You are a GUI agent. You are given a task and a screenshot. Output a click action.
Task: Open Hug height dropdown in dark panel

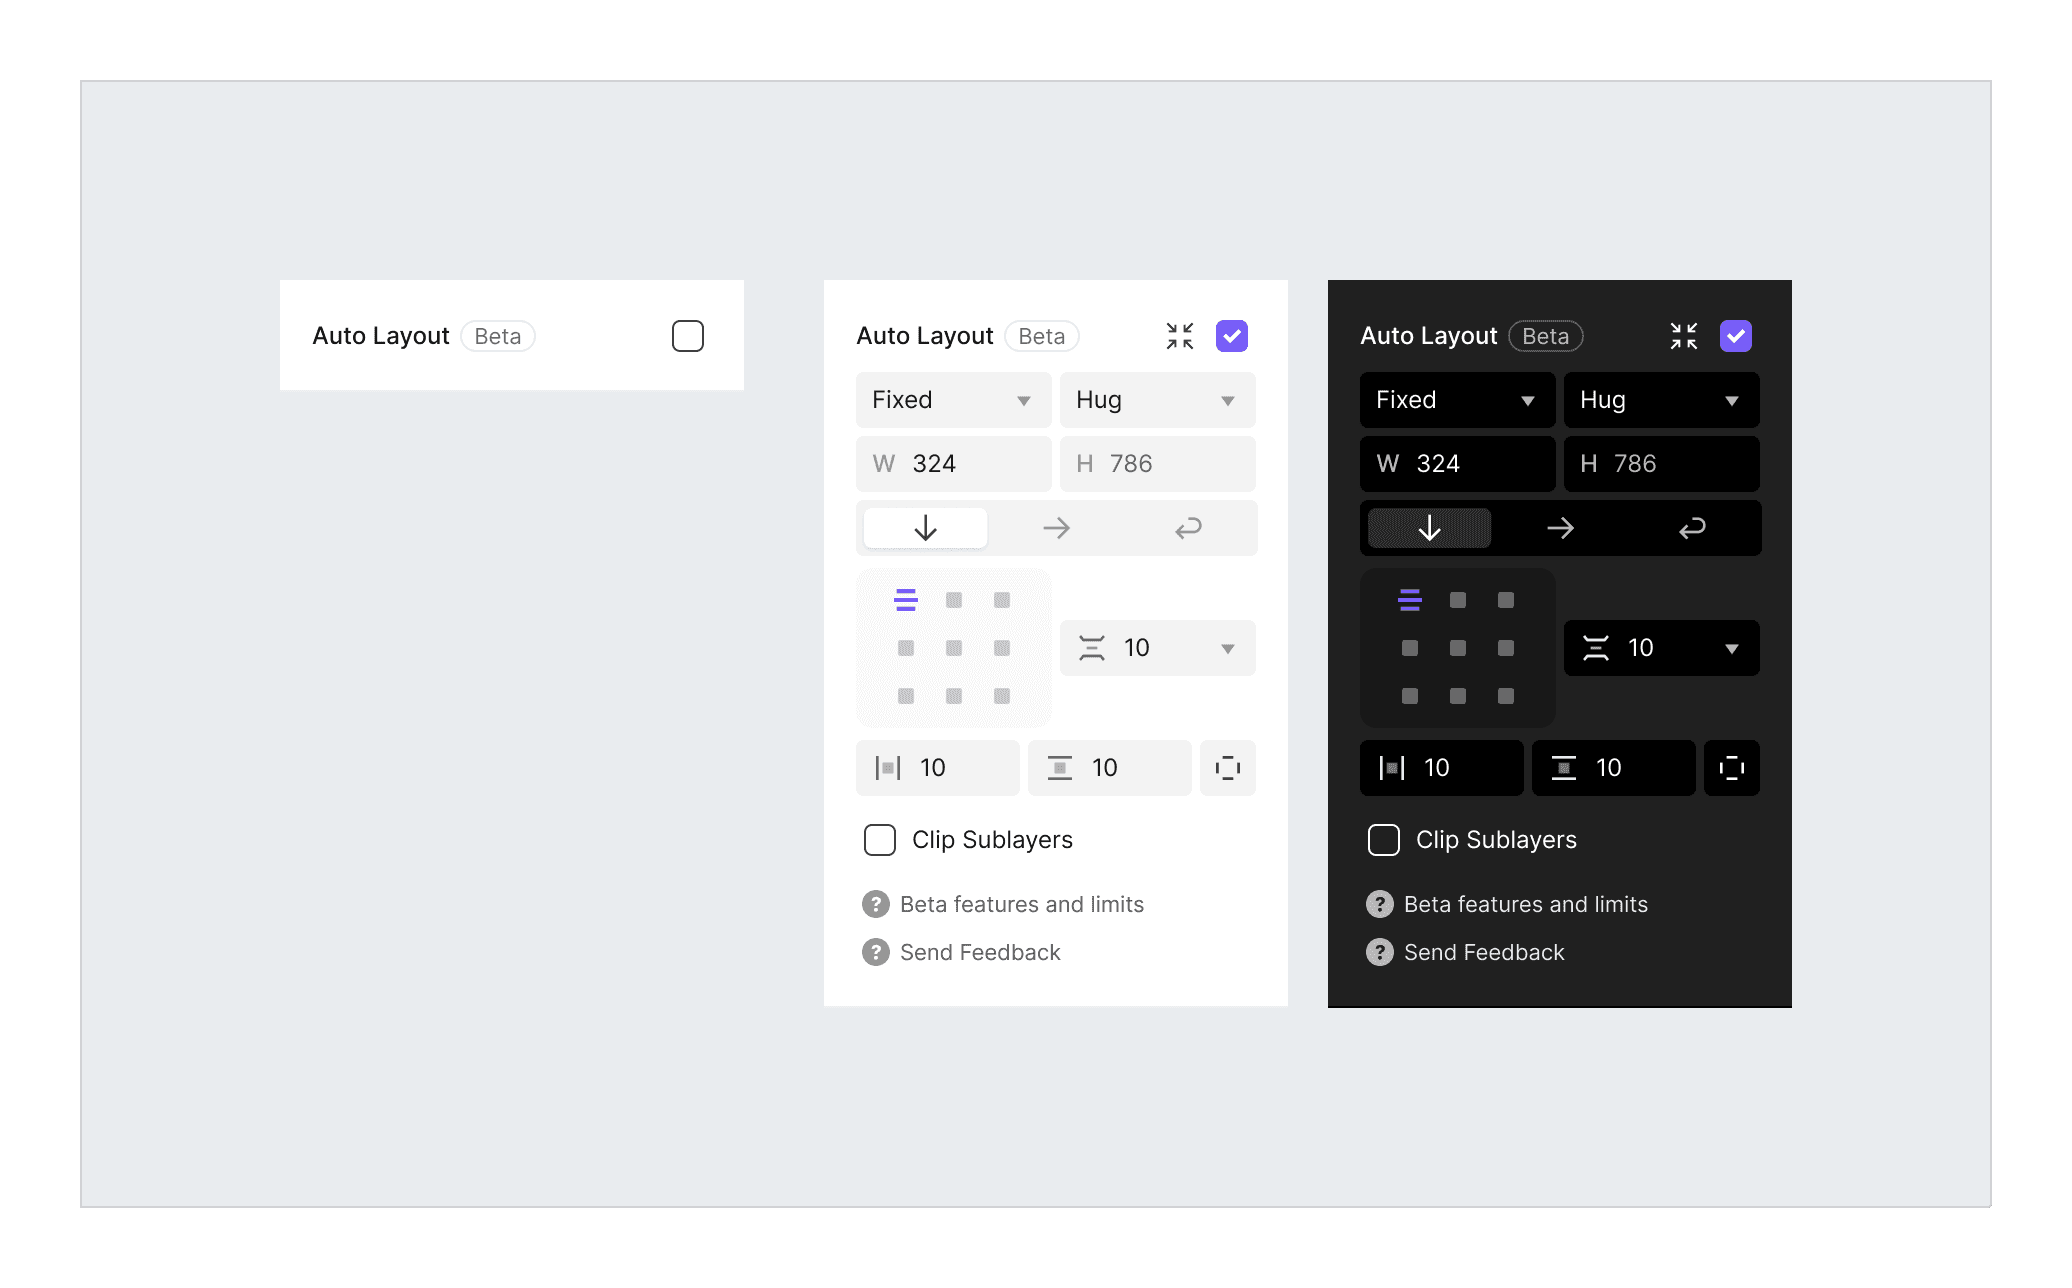point(1661,400)
